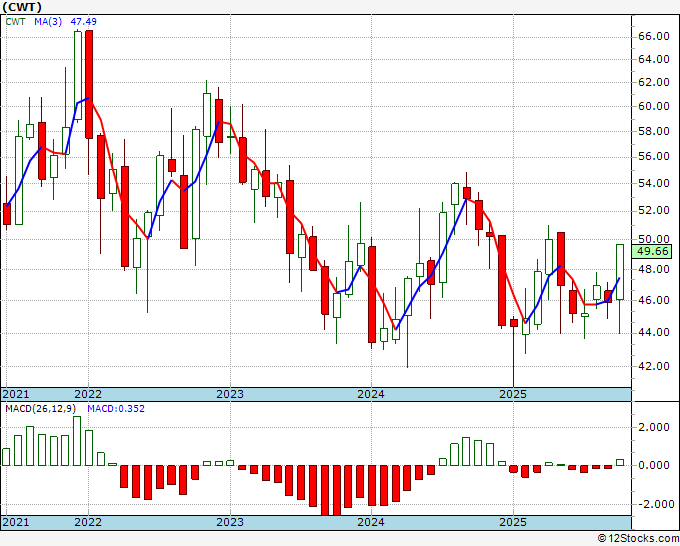The height and width of the screenshot is (546, 680).
Task: Click the 64.00 price axis label
Action: [654, 59]
